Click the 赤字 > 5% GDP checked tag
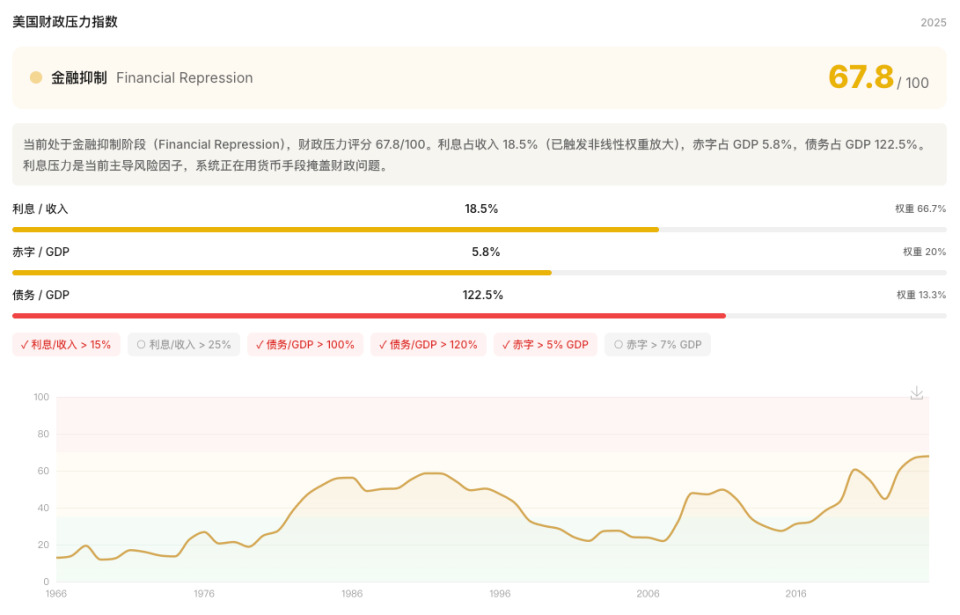 [545, 345]
